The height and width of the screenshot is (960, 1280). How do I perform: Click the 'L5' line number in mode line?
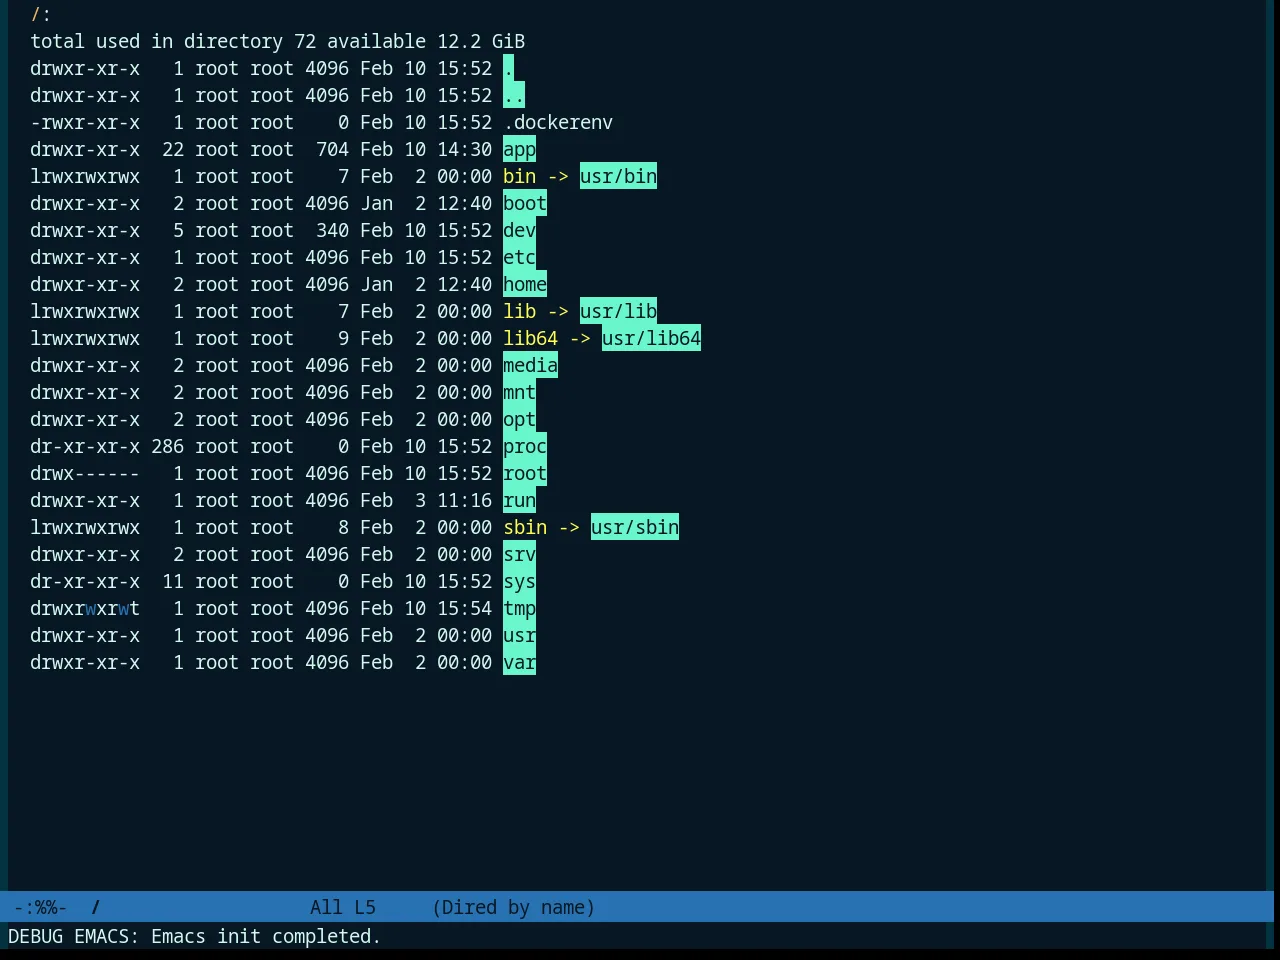365,908
